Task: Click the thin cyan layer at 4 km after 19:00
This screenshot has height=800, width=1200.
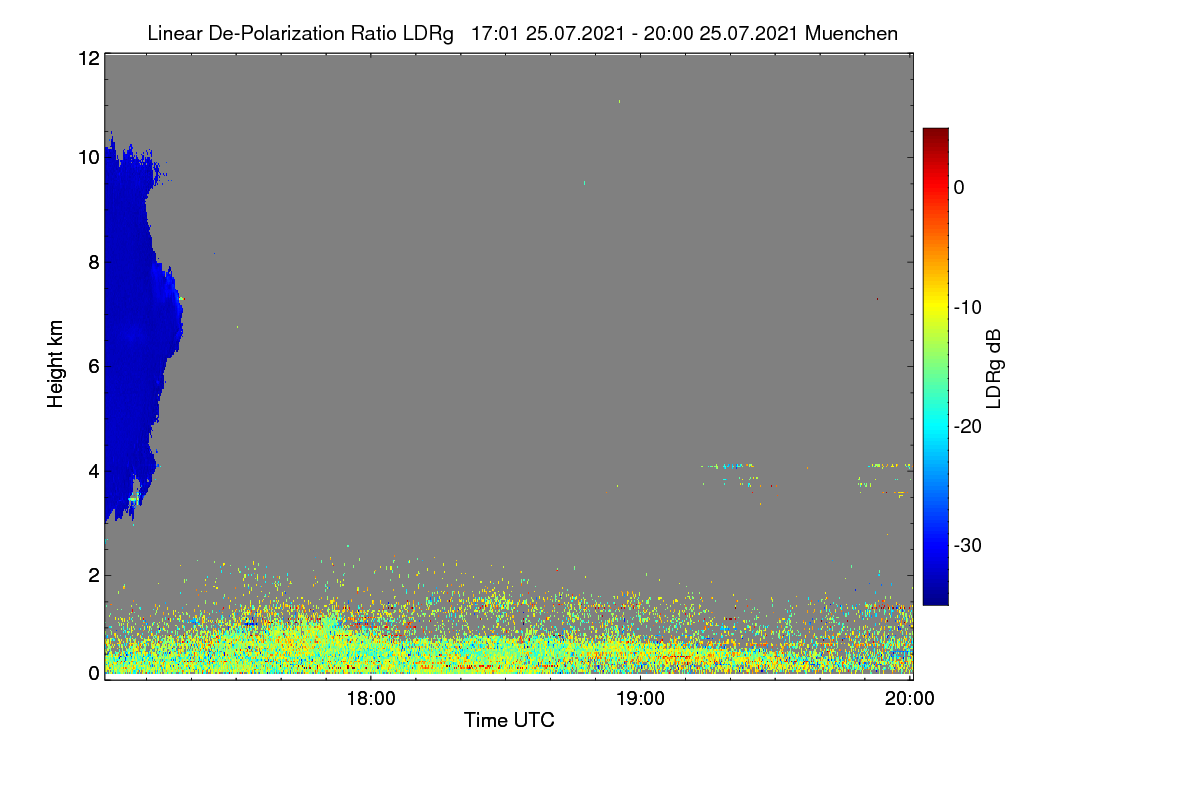Action: click(728, 465)
